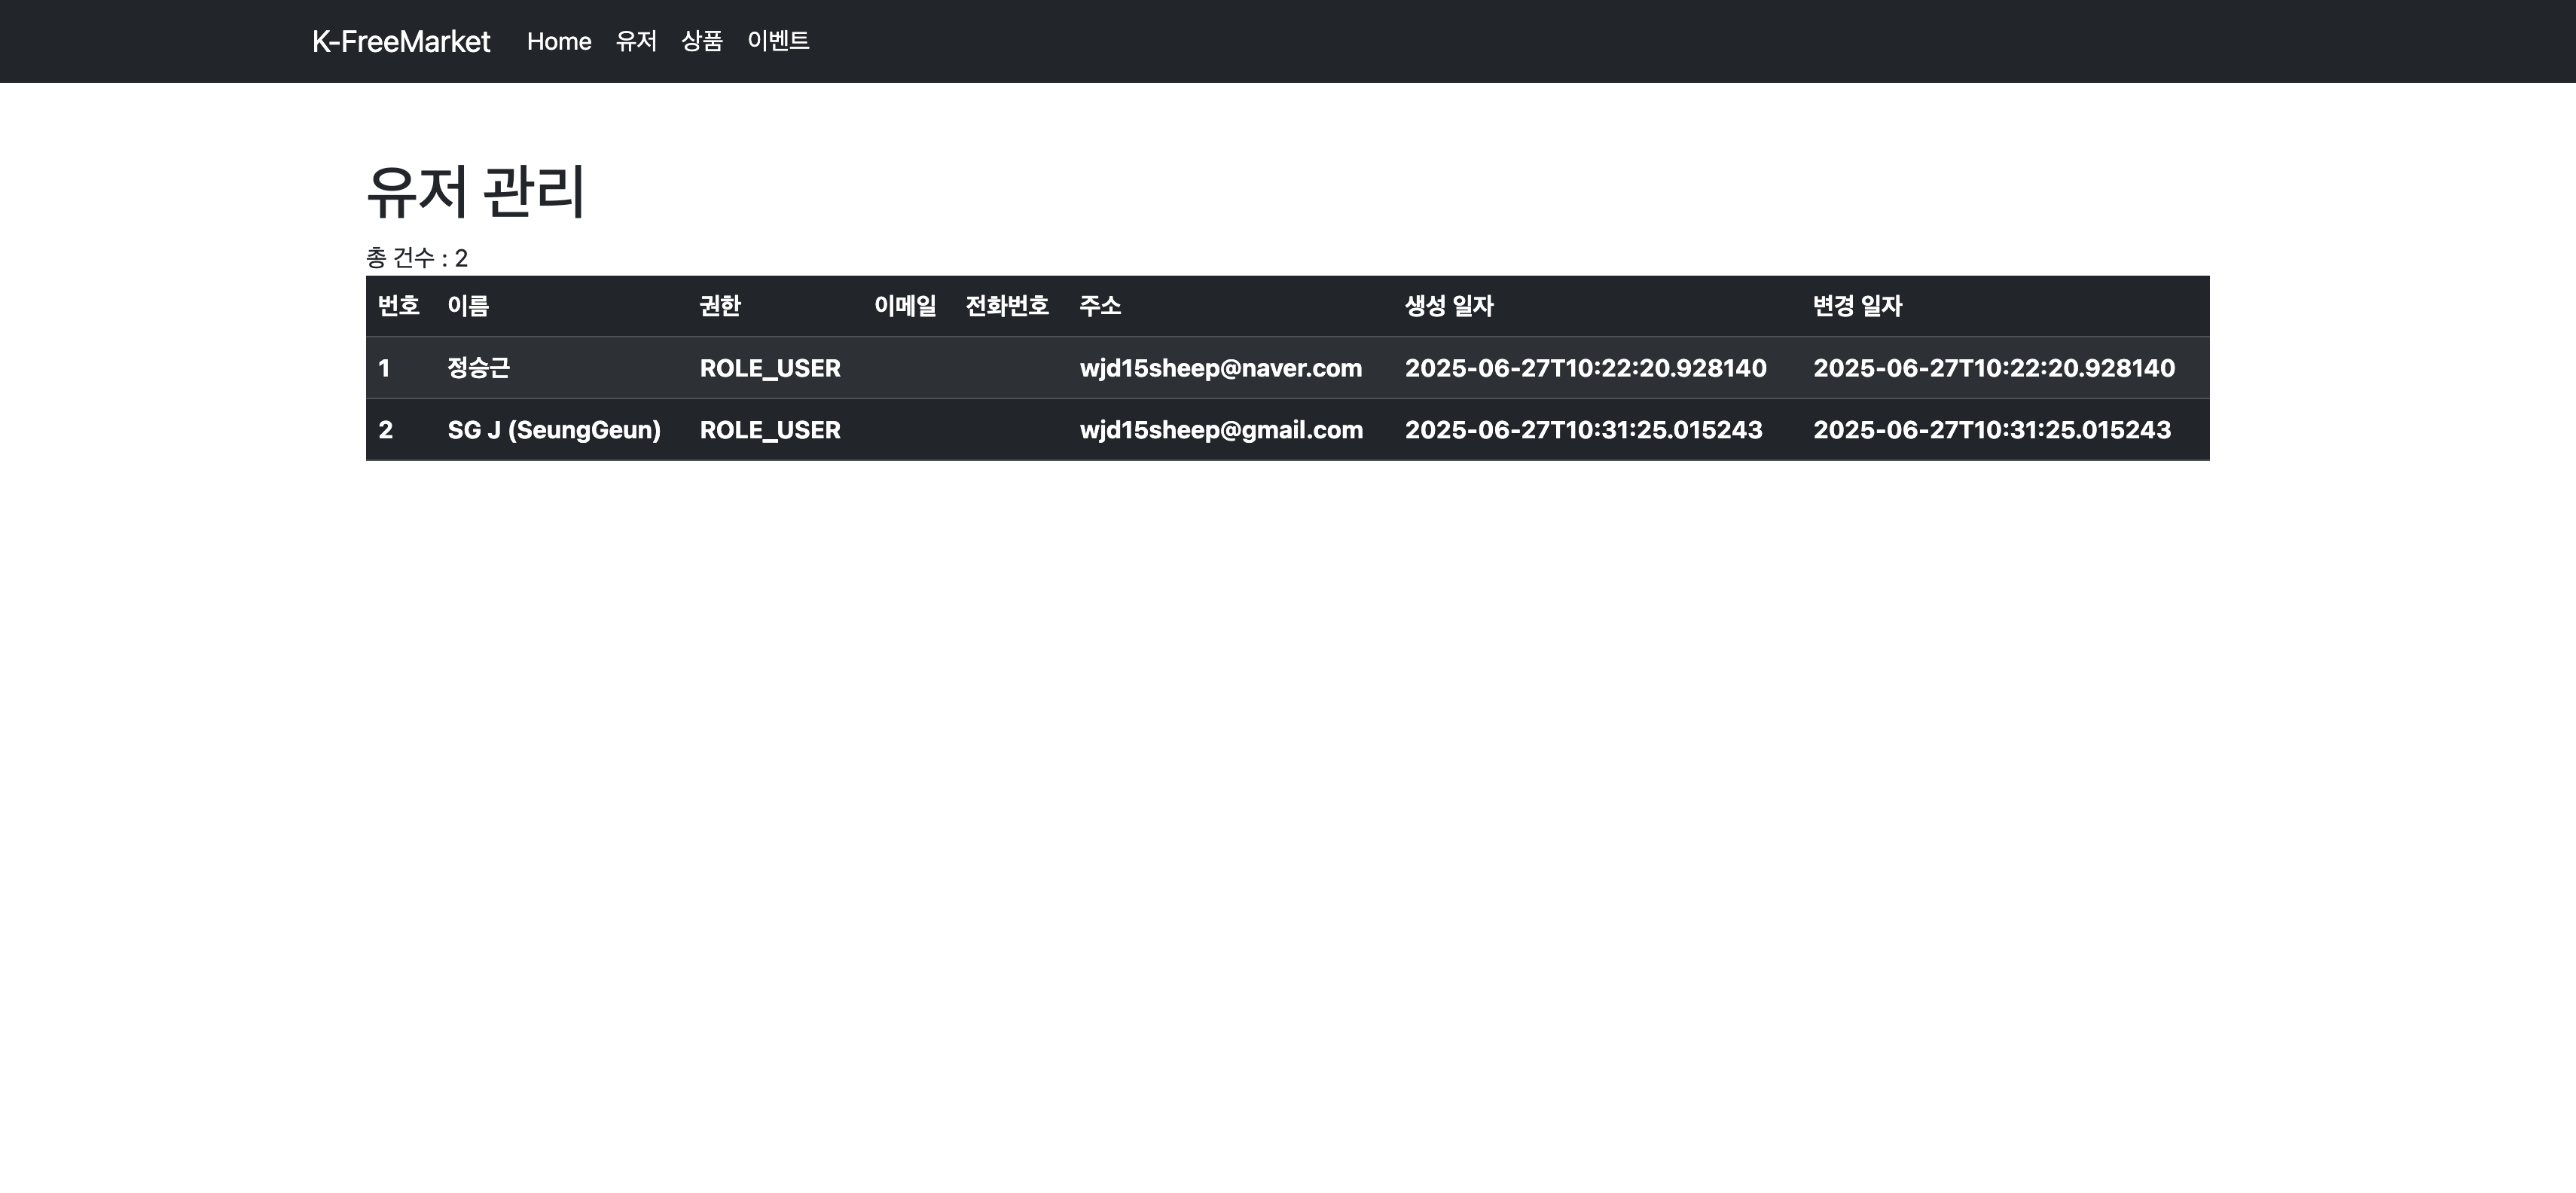Go to the 유저 nav menu
2576x1193 pixels.
coord(636,41)
